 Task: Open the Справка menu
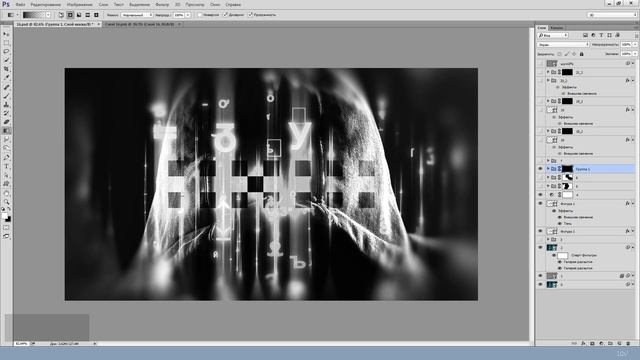tap(233, 4)
